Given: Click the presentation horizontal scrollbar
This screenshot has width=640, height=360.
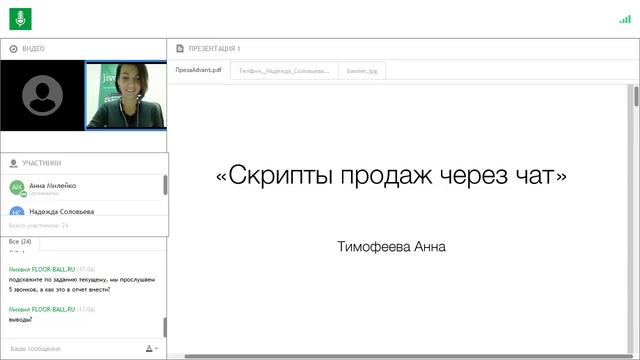Looking at the screenshot, I should click(408, 357).
